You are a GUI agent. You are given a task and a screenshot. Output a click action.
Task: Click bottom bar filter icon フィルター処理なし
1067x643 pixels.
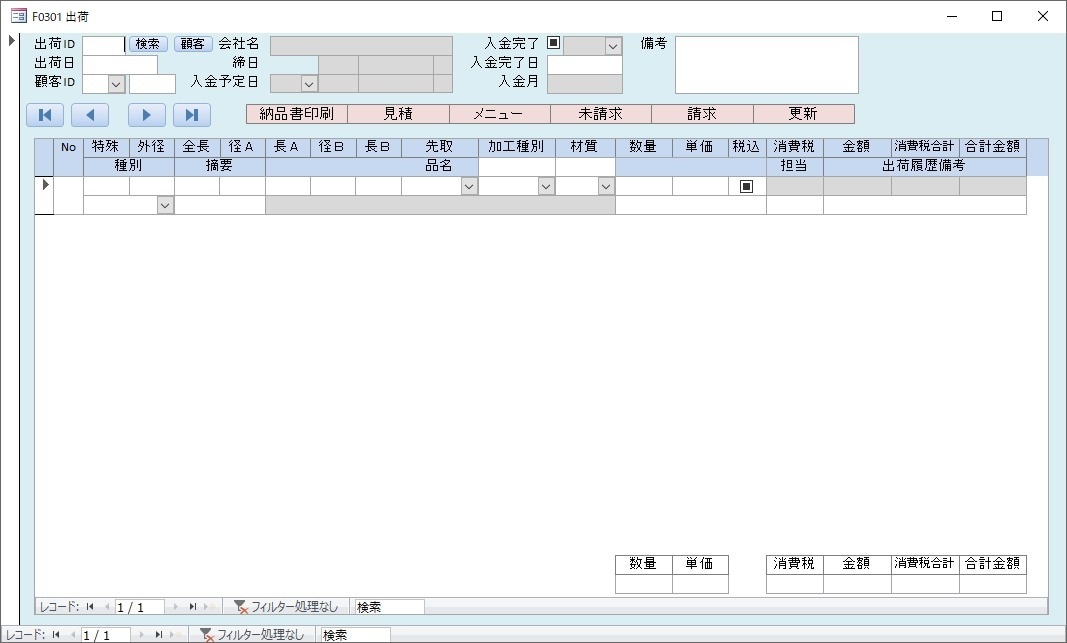(206, 635)
